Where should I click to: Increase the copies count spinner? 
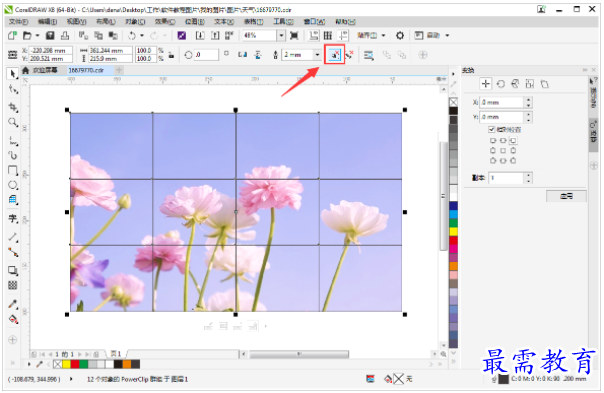click(528, 175)
